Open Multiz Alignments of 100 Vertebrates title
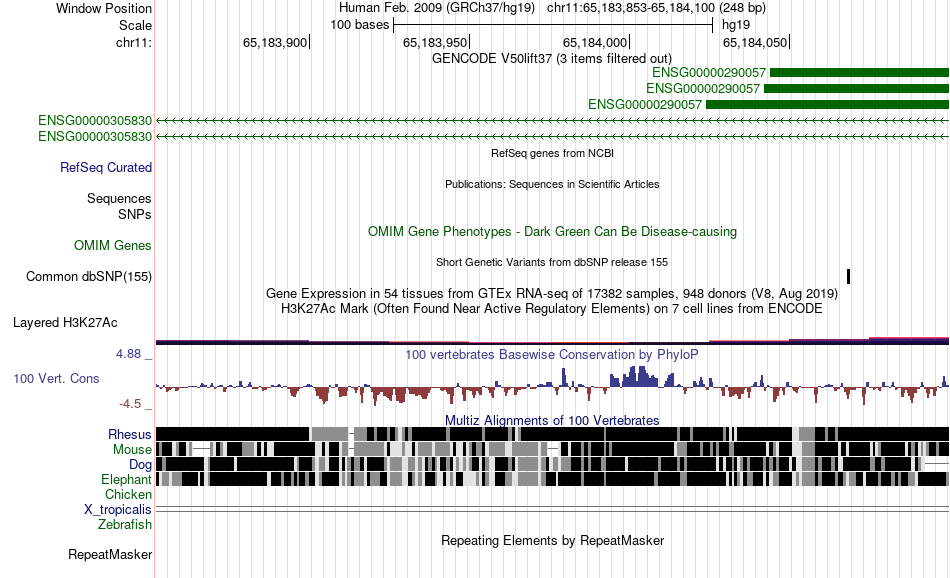Viewport: 950px width, 578px height. coord(552,420)
